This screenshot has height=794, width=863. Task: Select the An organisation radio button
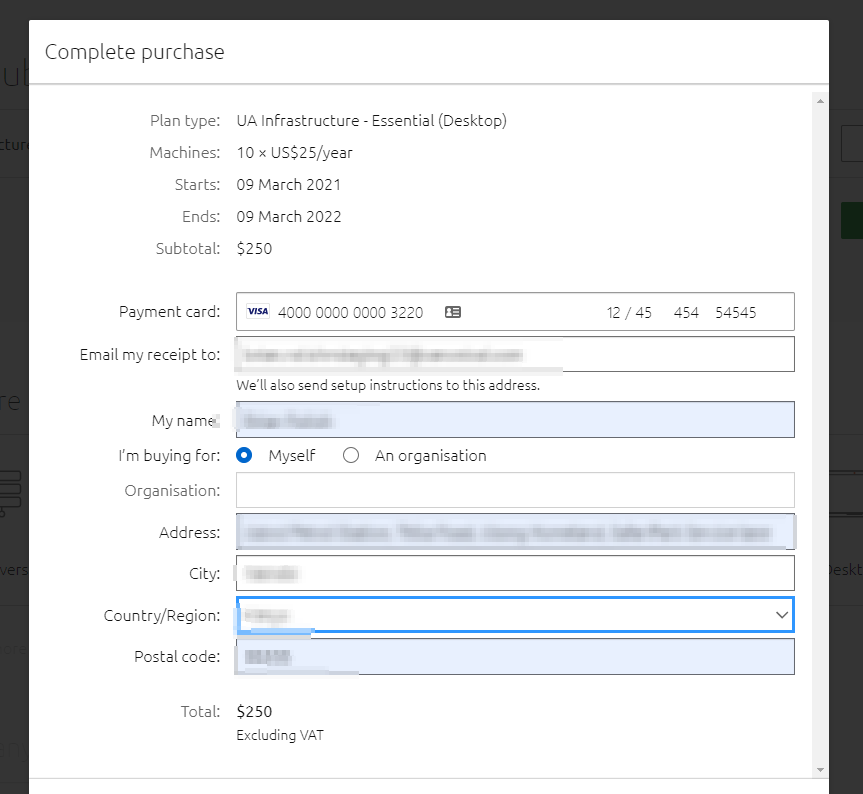351,455
